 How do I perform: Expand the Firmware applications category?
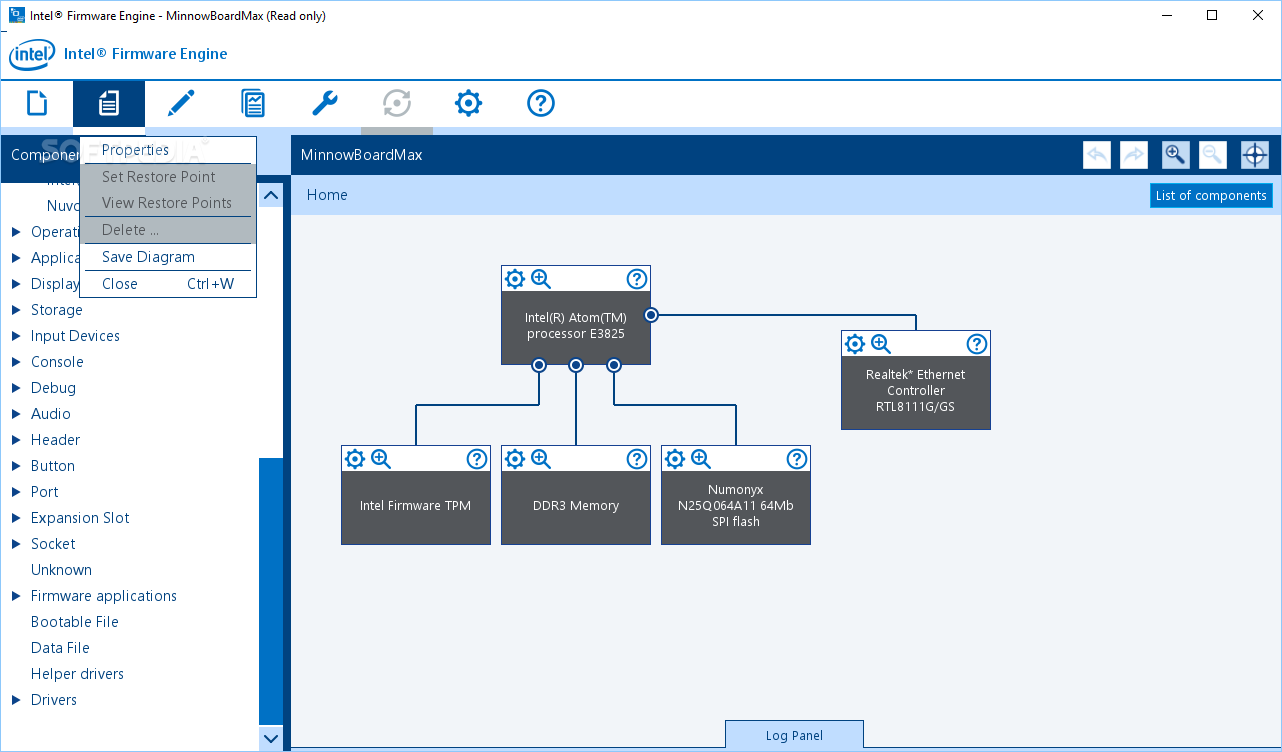16,596
